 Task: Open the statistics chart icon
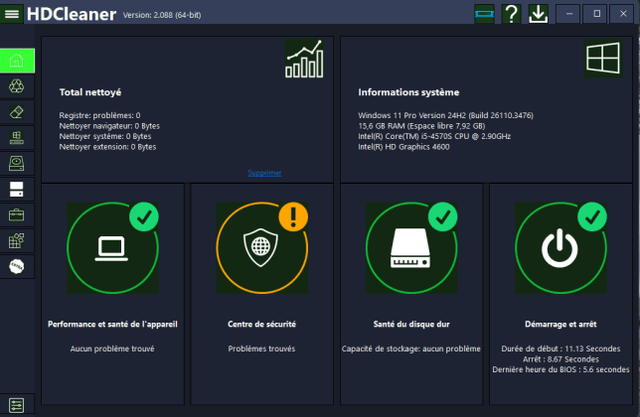pos(304,59)
